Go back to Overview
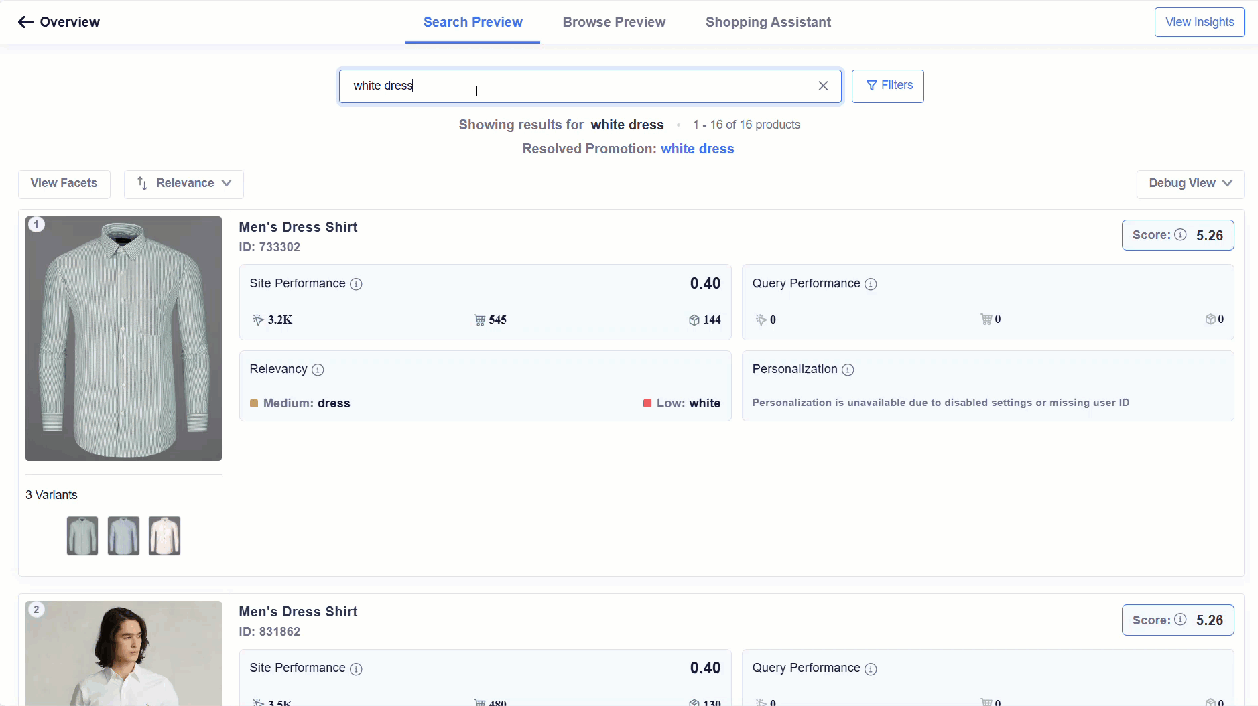The width and height of the screenshot is (1258, 706). [59, 22]
